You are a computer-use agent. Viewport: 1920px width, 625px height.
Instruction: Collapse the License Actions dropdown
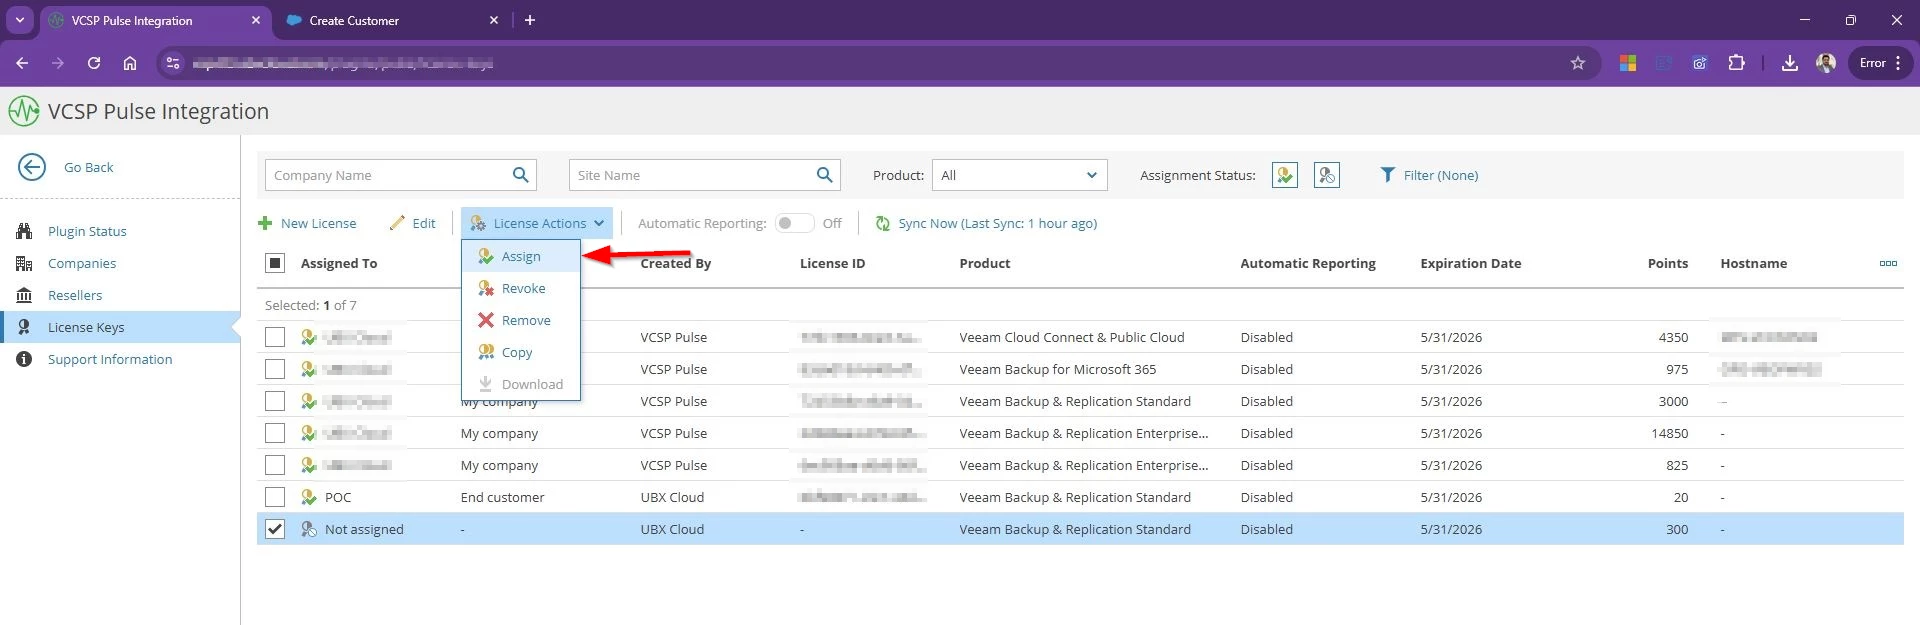(x=537, y=223)
